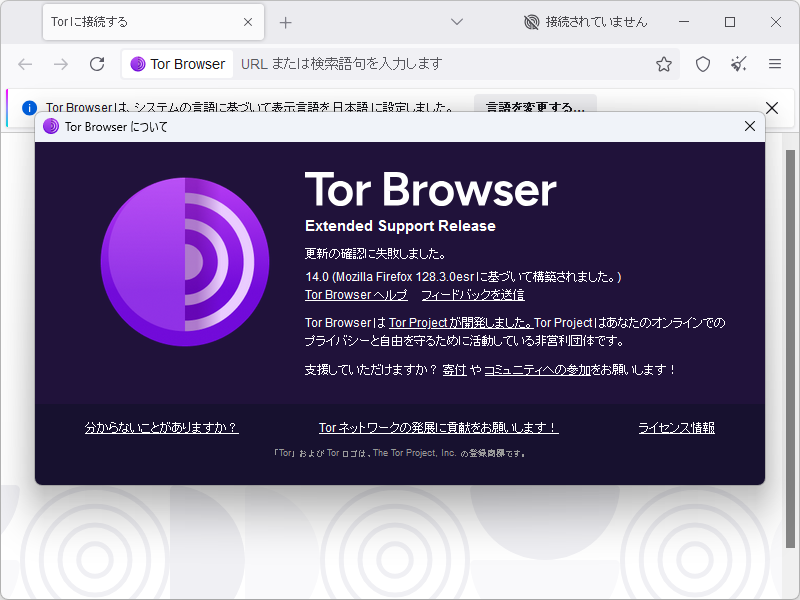Reload the current page
The width and height of the screenshot is (800, 600).
click(x=96, y=63)
